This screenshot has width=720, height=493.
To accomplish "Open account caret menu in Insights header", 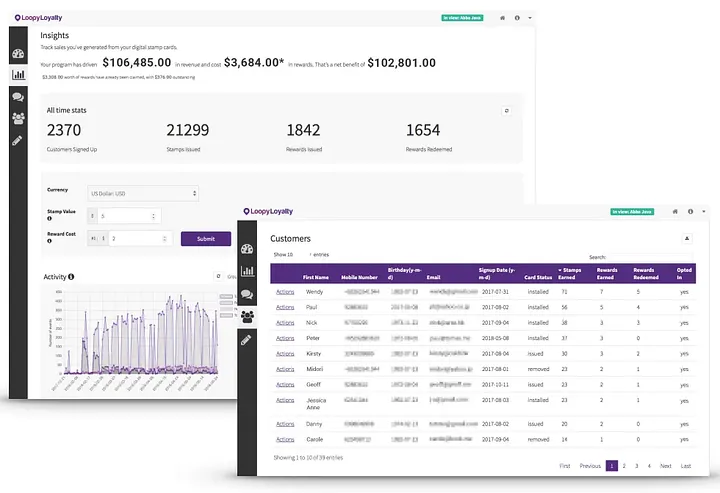I will tap(529, 18).
